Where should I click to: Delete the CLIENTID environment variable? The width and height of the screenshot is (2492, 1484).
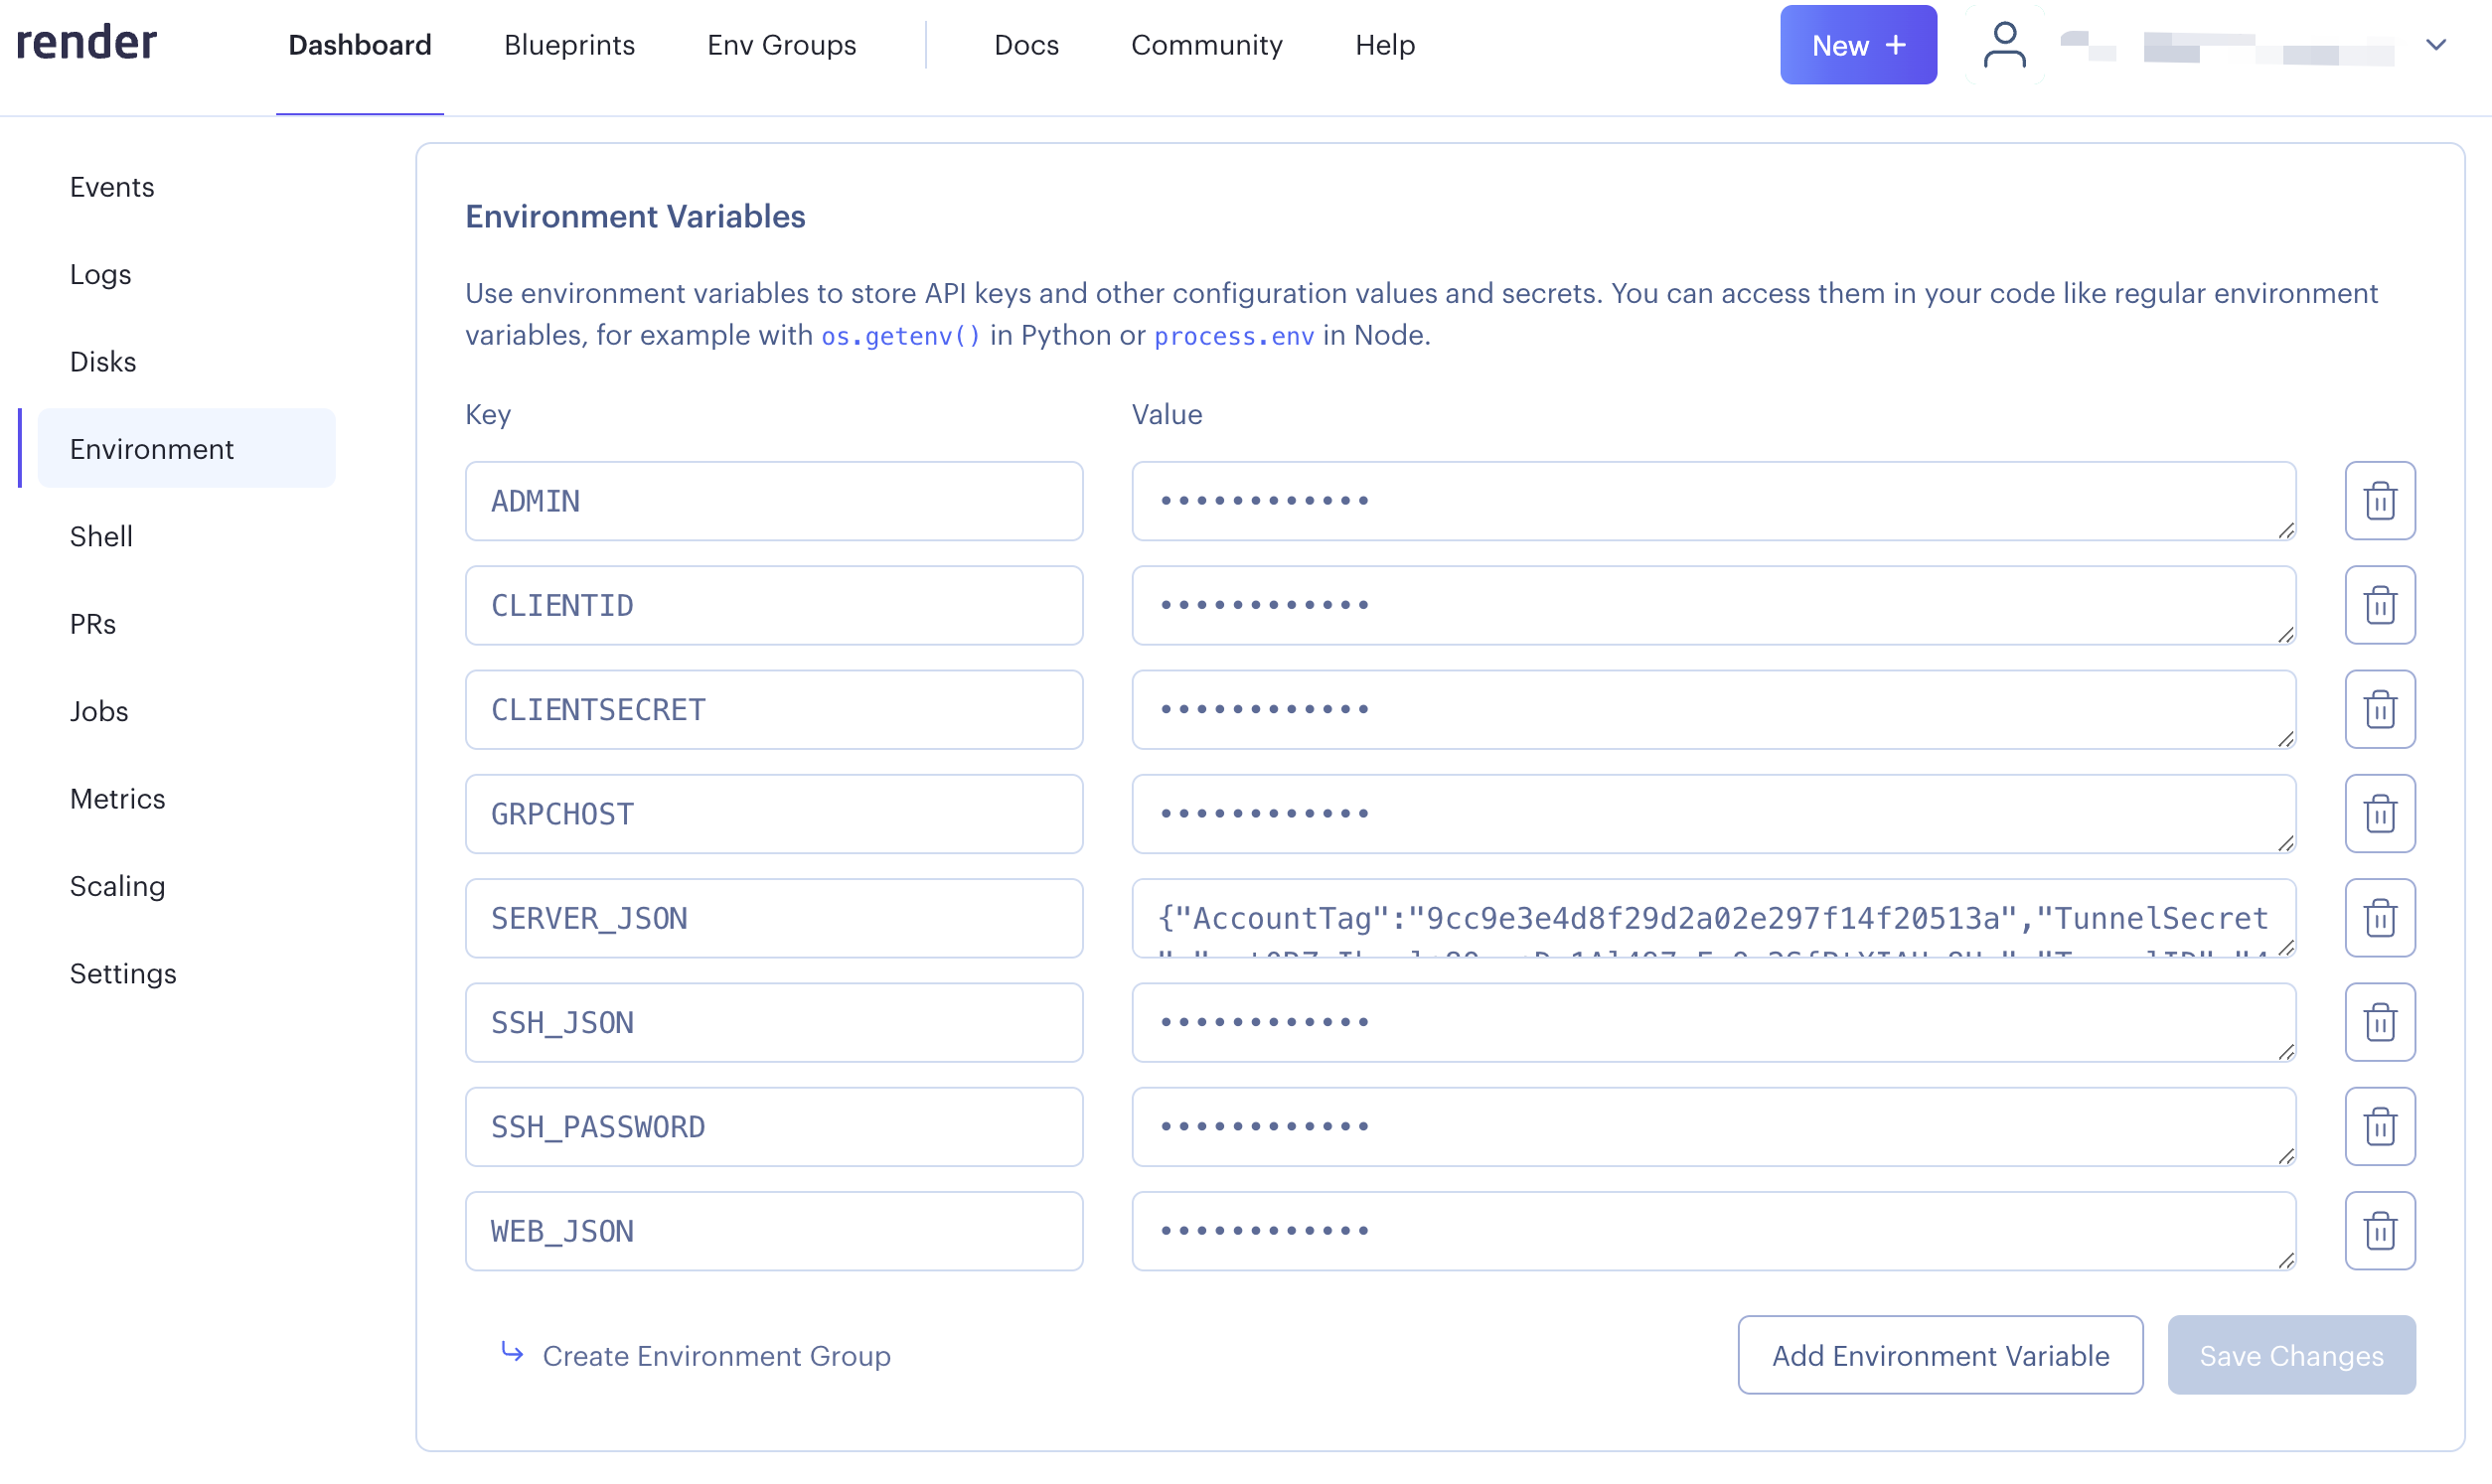coord(2380,605)
